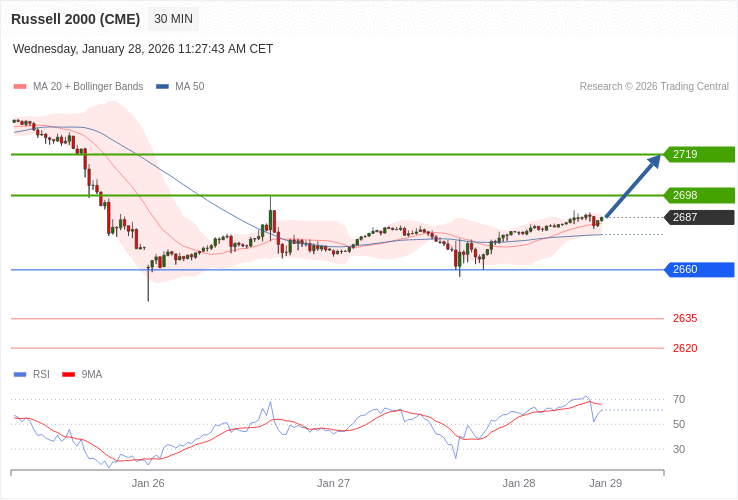Click the 30 MIN timeframe badge
The width and height of the screenshot is (738, 500).
[x=173, y=19]
